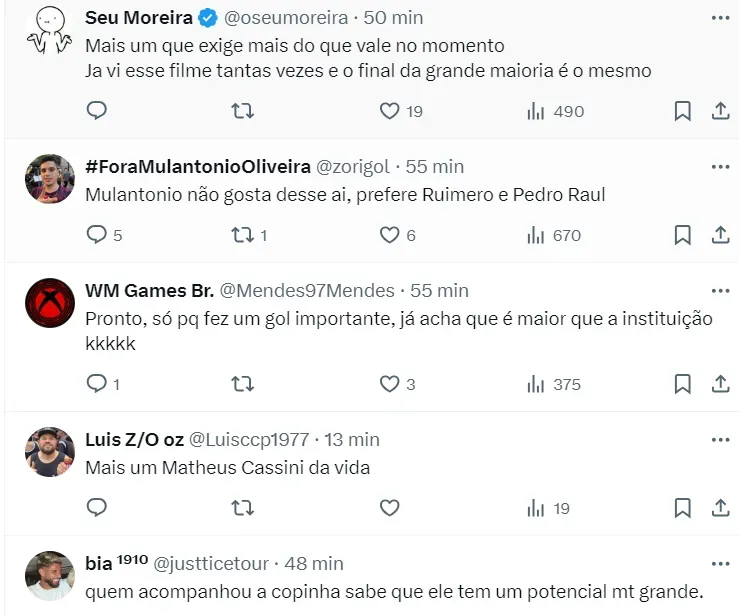Reply to the #ForaMulantonioOliveira tweet
The height and width of the screenshot is (616, 739).
pos(97,235)
